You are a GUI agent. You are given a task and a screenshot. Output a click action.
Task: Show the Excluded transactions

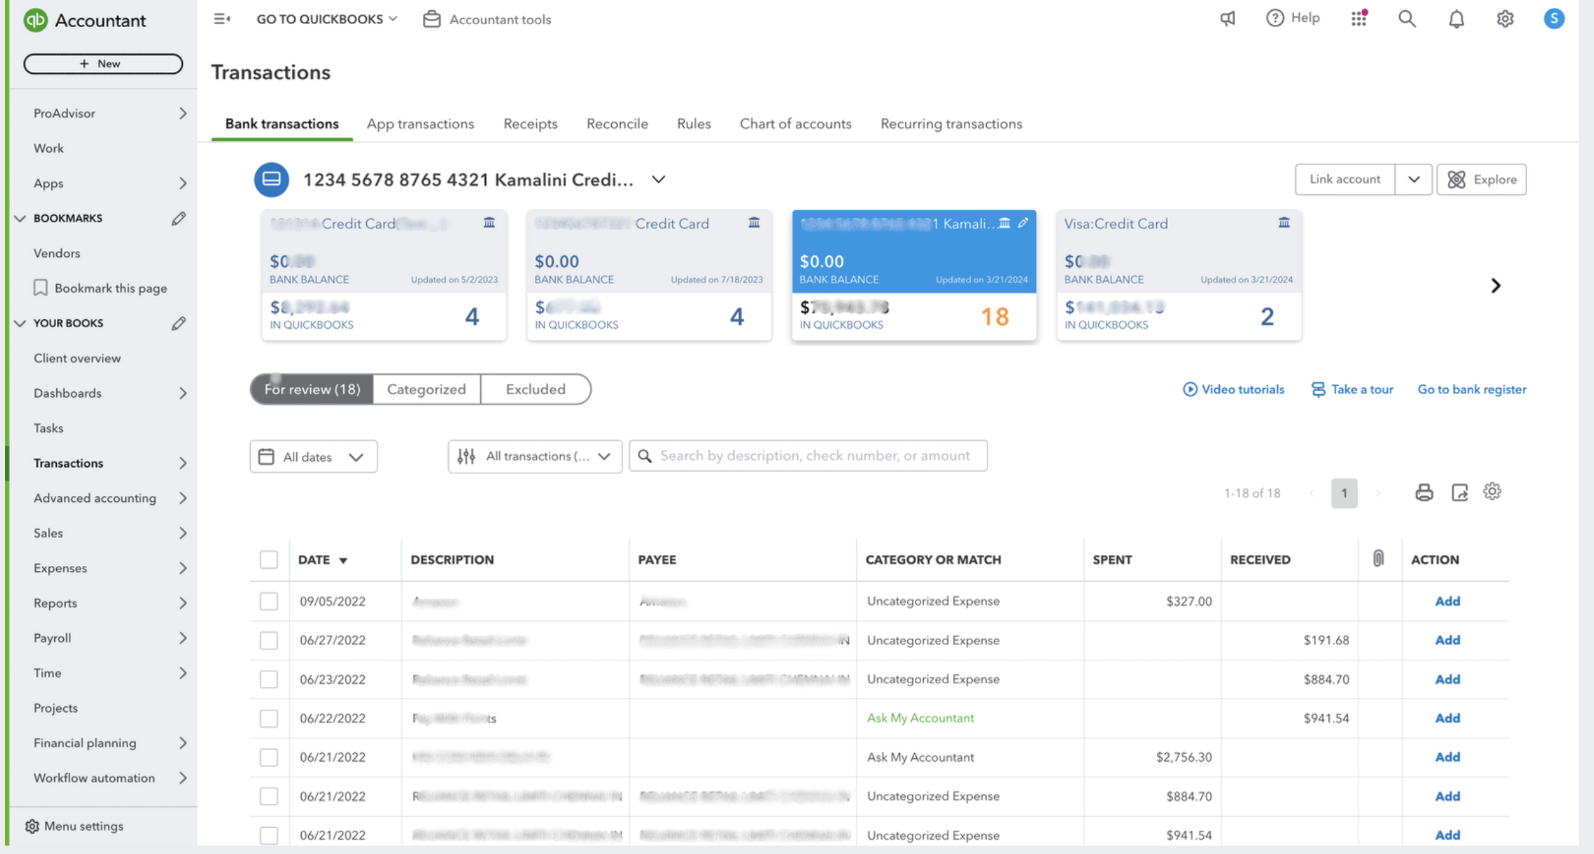click(535, 389)
